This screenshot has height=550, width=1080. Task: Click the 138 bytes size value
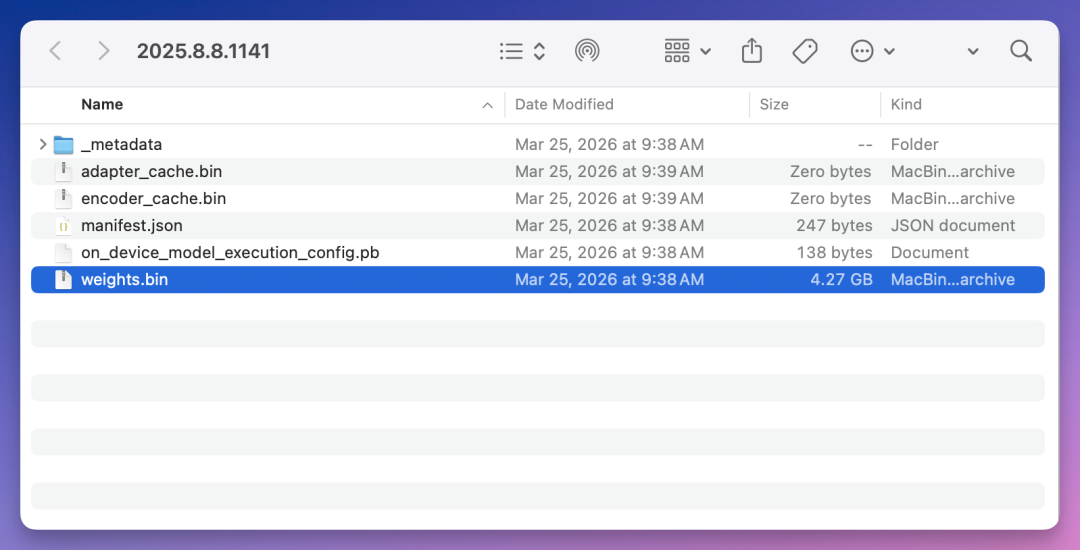(834, 253)
